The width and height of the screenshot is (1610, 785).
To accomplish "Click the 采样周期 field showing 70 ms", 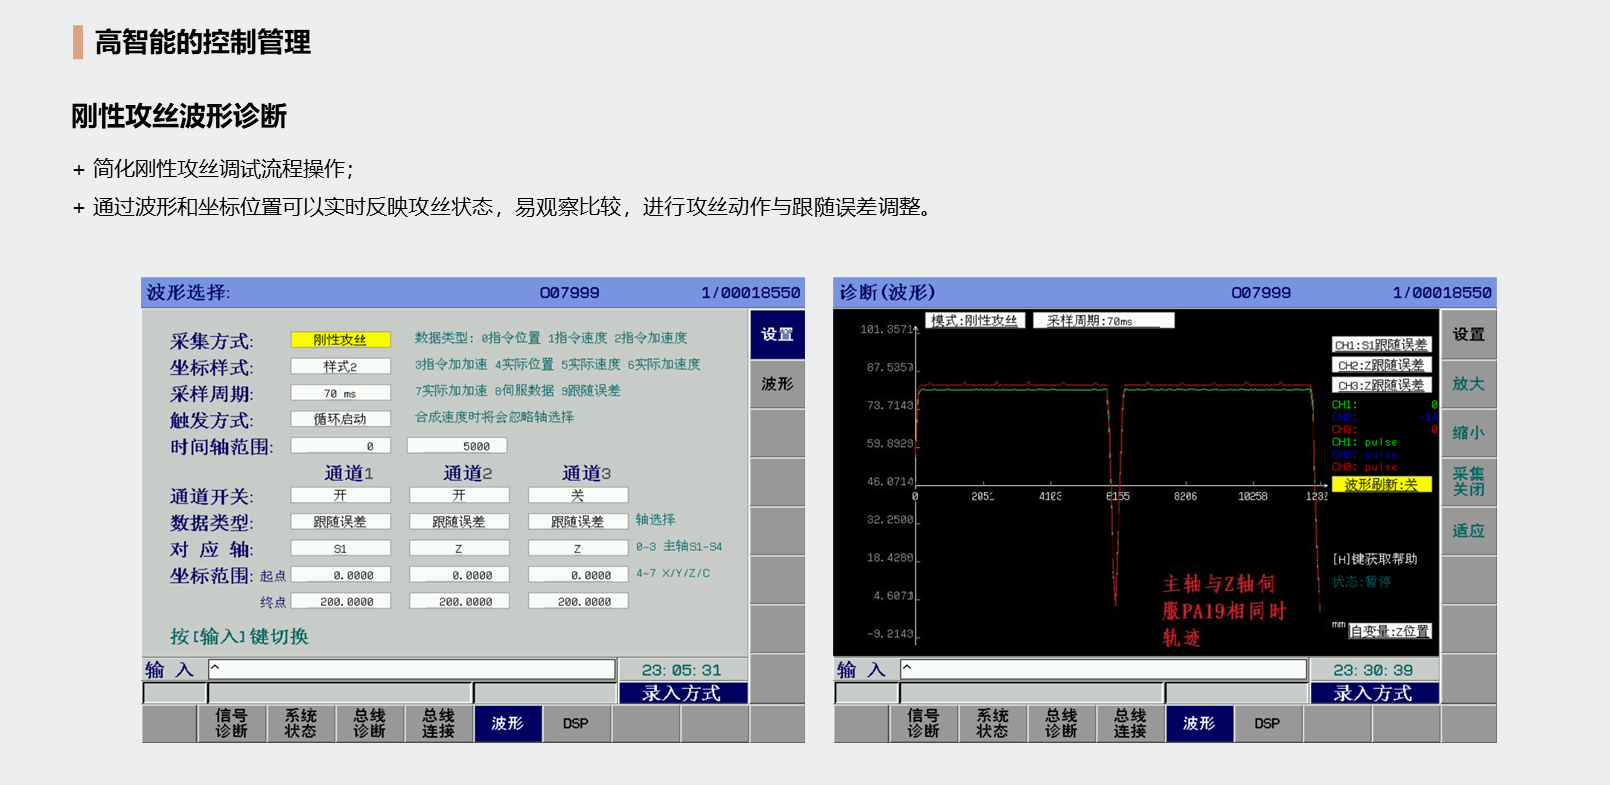I will [x=340, y=393].
